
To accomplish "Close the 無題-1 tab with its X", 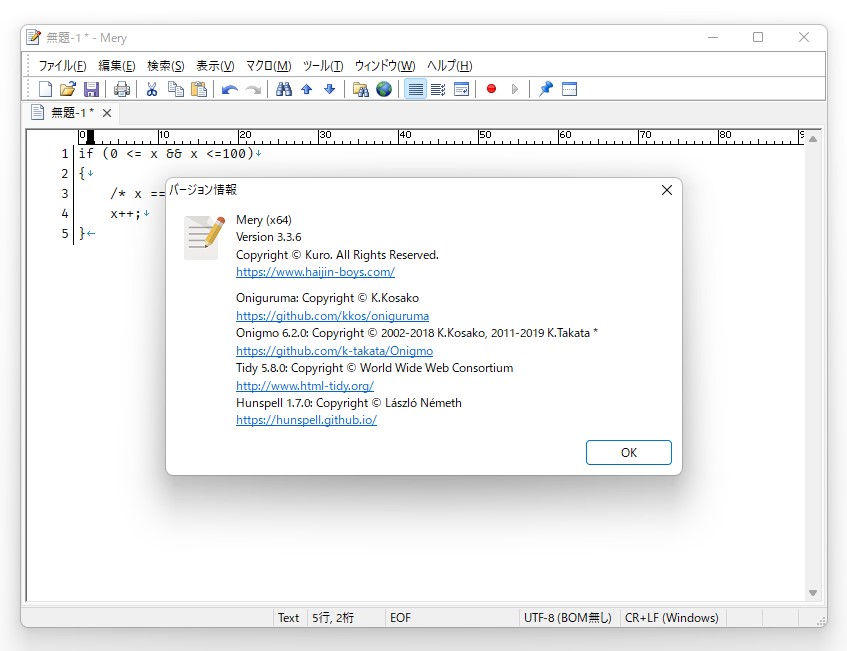I will 107,113.
